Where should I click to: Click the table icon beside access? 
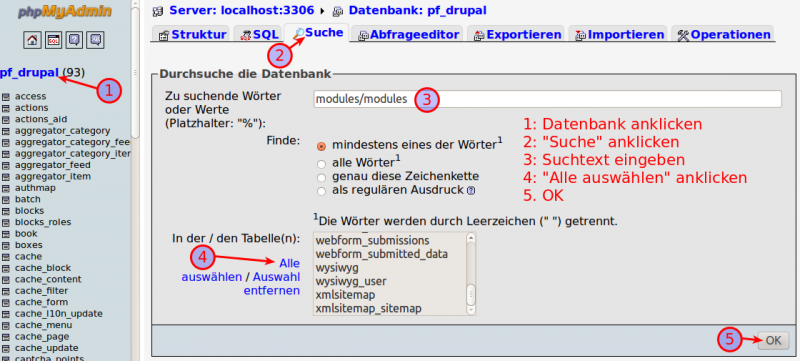click(6, 96)
